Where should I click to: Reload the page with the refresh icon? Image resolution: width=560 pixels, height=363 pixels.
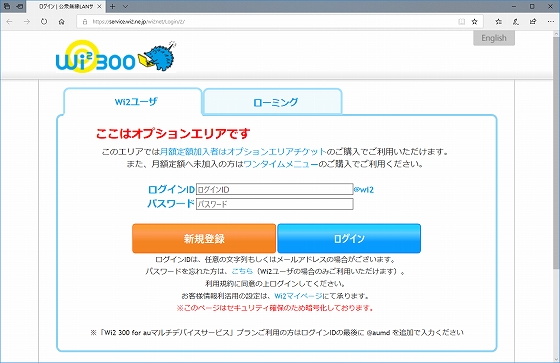[44, 21]
